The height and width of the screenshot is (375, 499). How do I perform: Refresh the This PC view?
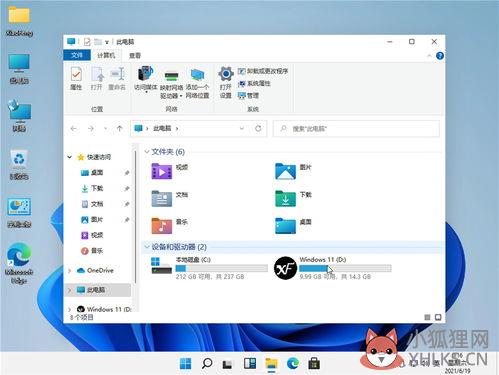pyautogui.click(x=258, y=128)
